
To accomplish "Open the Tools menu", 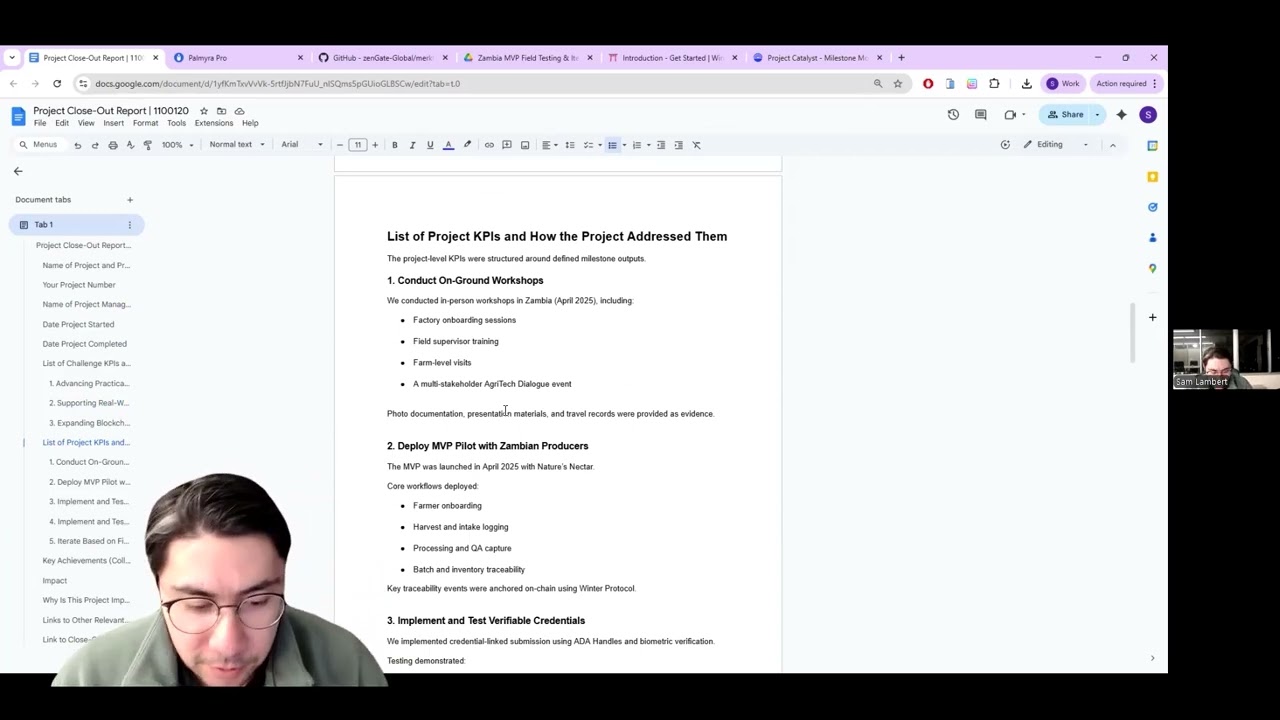I will click(x=176, y=123).
